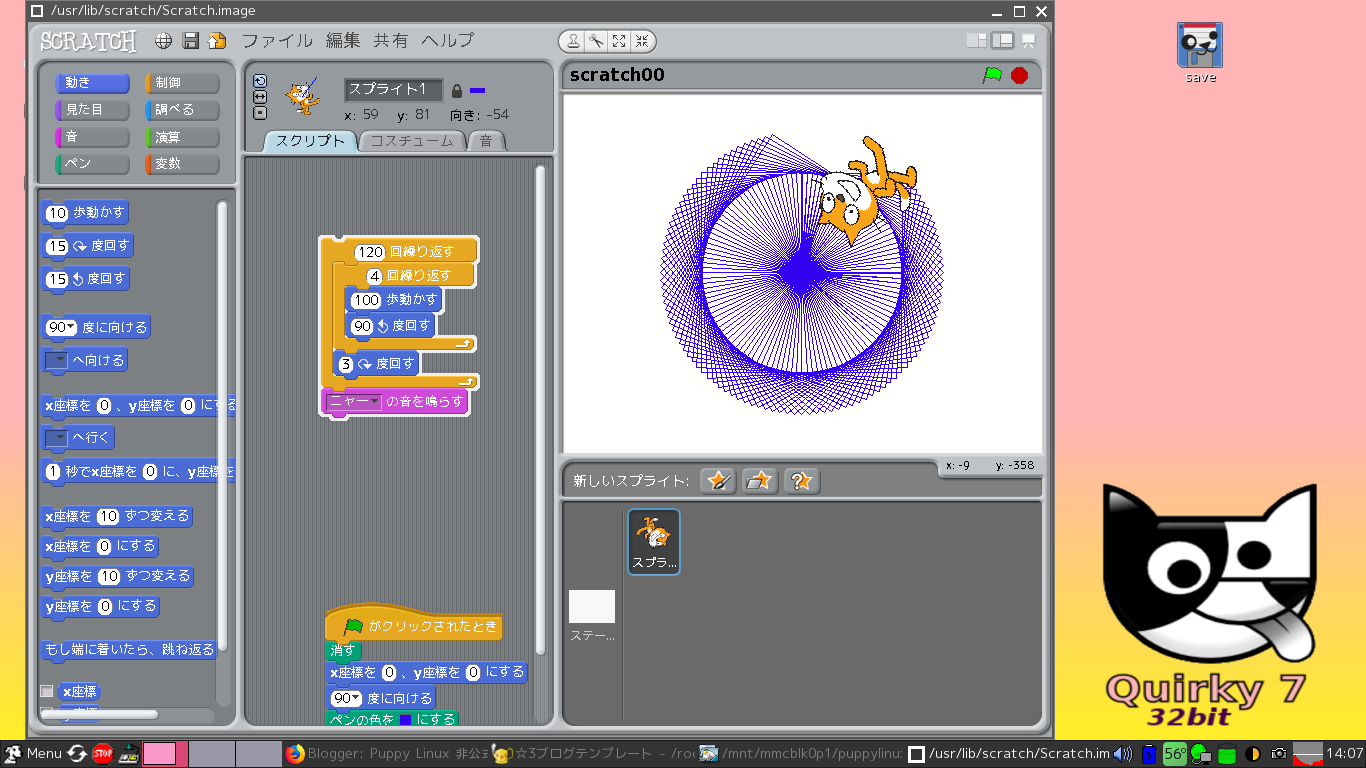Image resolution: width=1366 pixels, height=768 pixels.
Task: Open the /mnt/mmcblk0p1 taskbar window entry
Action: [801, 753]
